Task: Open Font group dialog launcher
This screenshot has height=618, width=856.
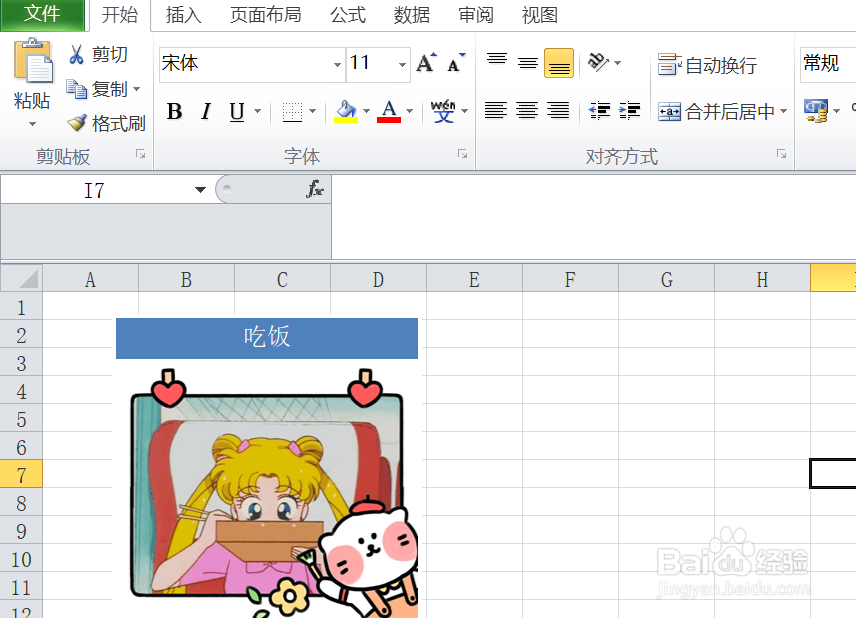Action: [x=462, y=154]
